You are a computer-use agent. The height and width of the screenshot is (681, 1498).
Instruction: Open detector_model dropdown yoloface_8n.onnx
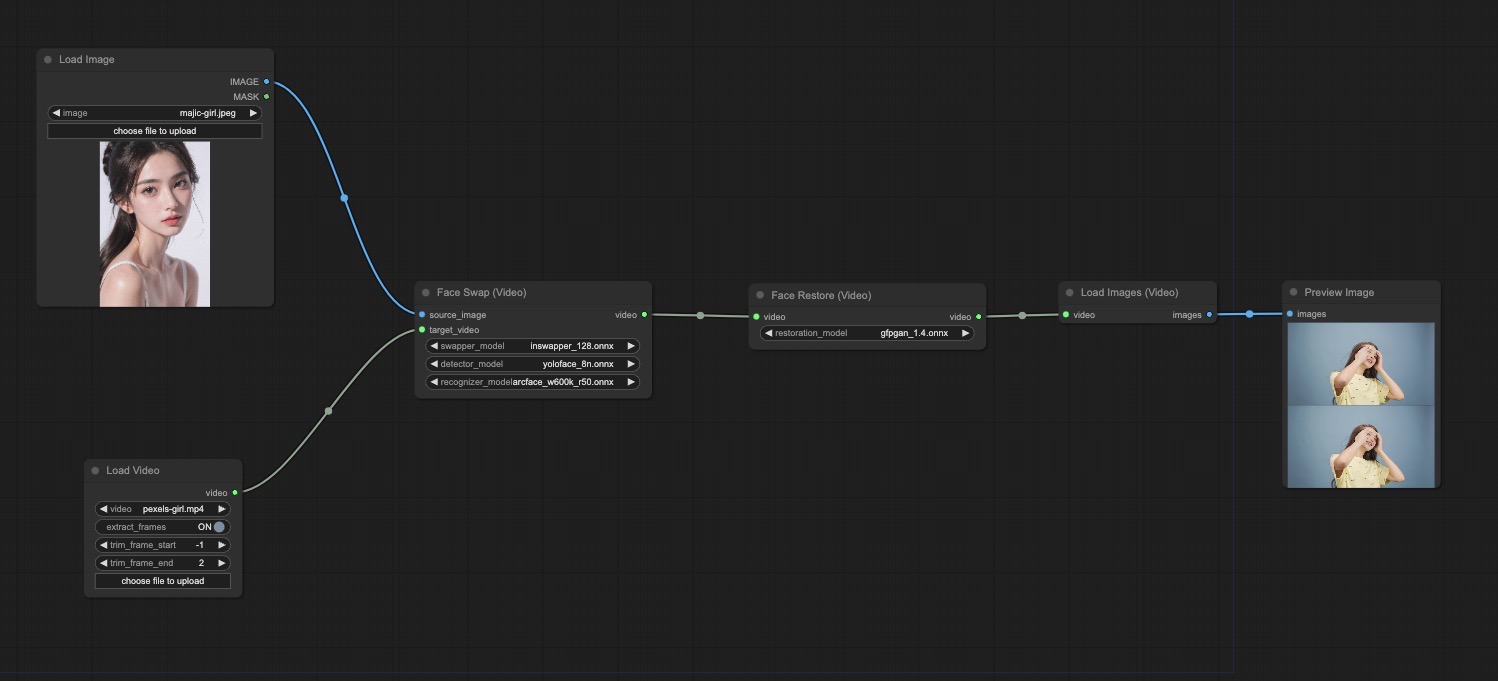533,364
